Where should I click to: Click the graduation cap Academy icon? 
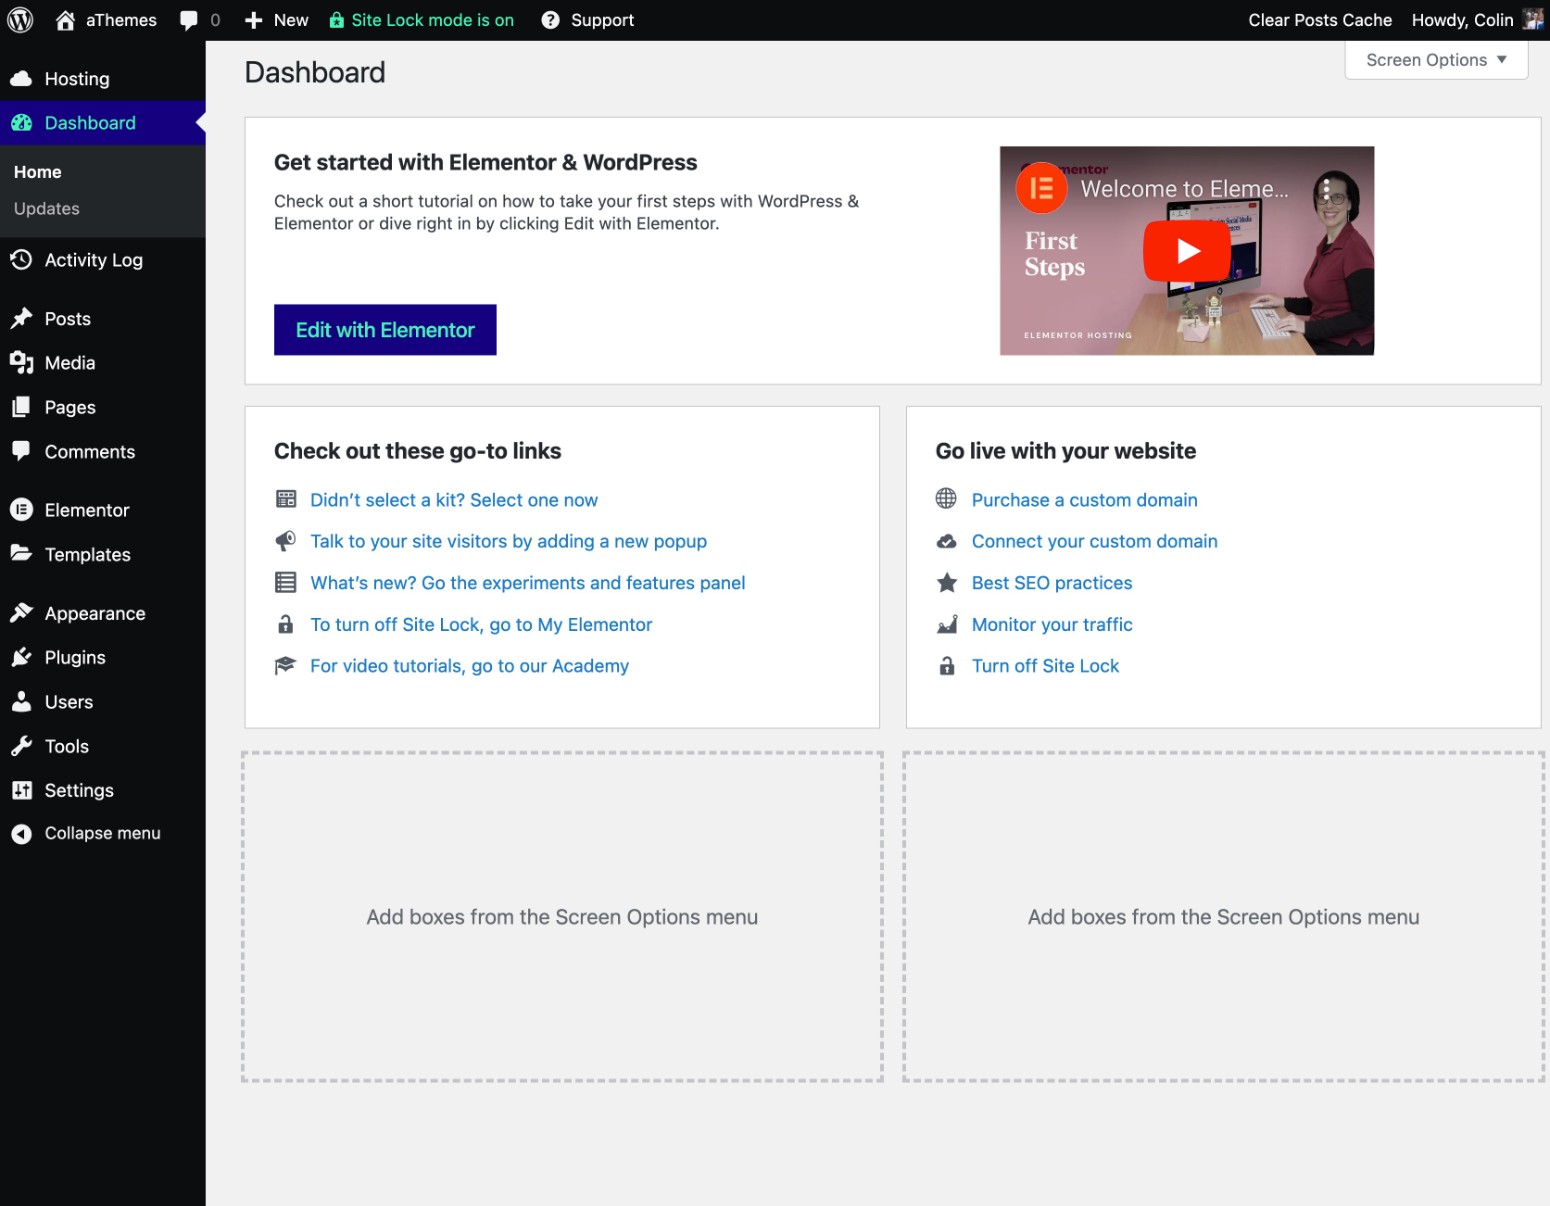(x=286, y=665)
